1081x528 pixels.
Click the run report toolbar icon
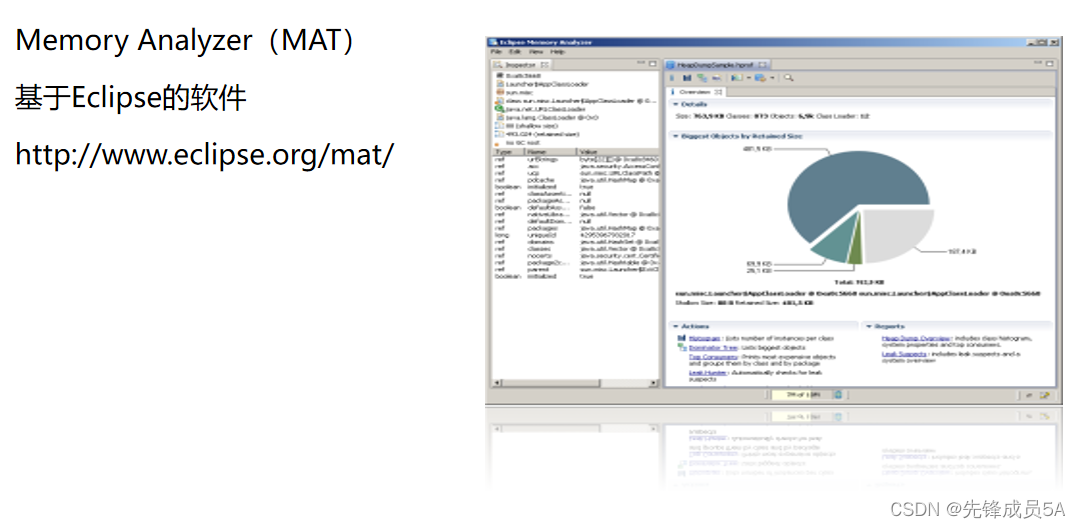tap(736, 78)
